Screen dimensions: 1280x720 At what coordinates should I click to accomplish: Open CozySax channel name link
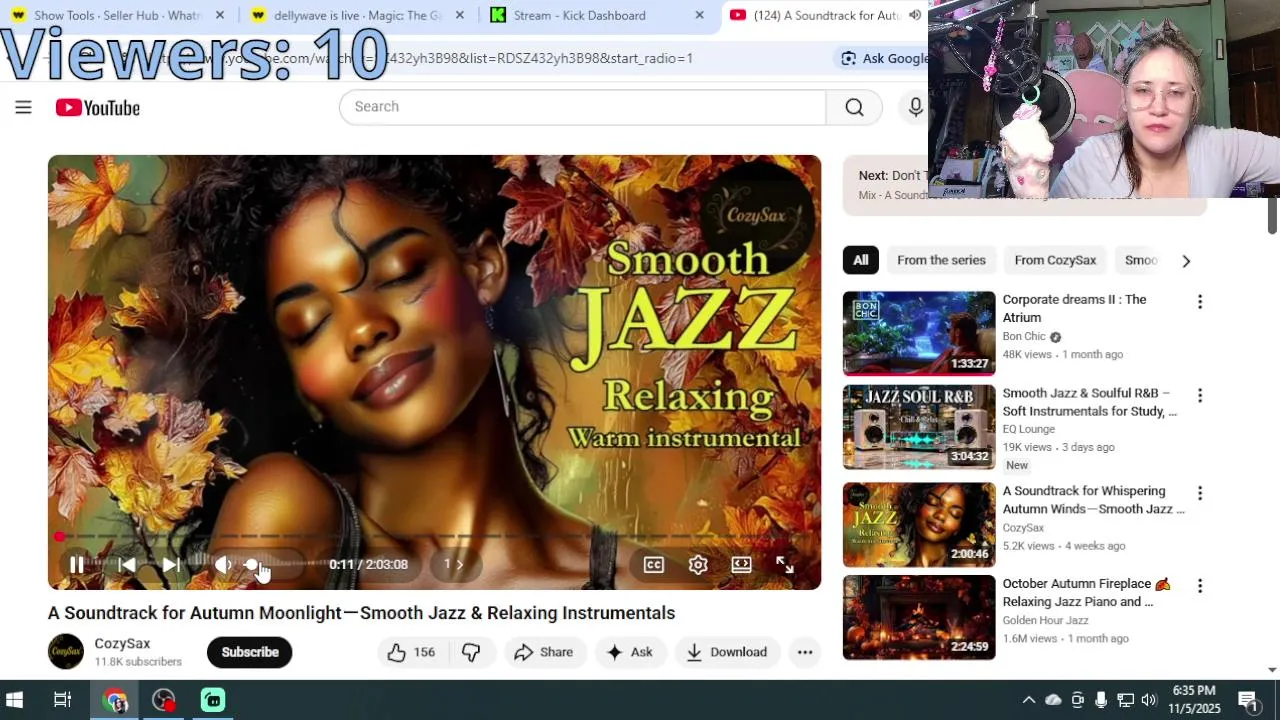[x=122, y=644]
